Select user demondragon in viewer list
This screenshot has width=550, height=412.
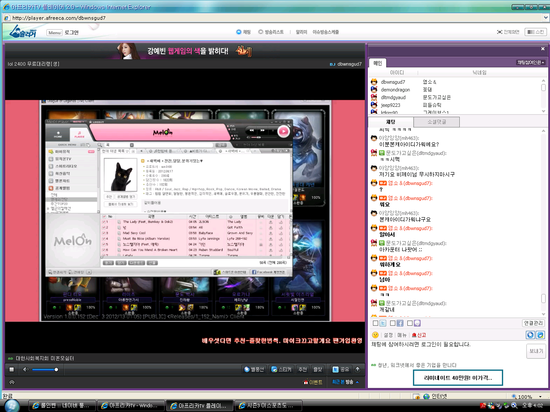tap(395, 90)
